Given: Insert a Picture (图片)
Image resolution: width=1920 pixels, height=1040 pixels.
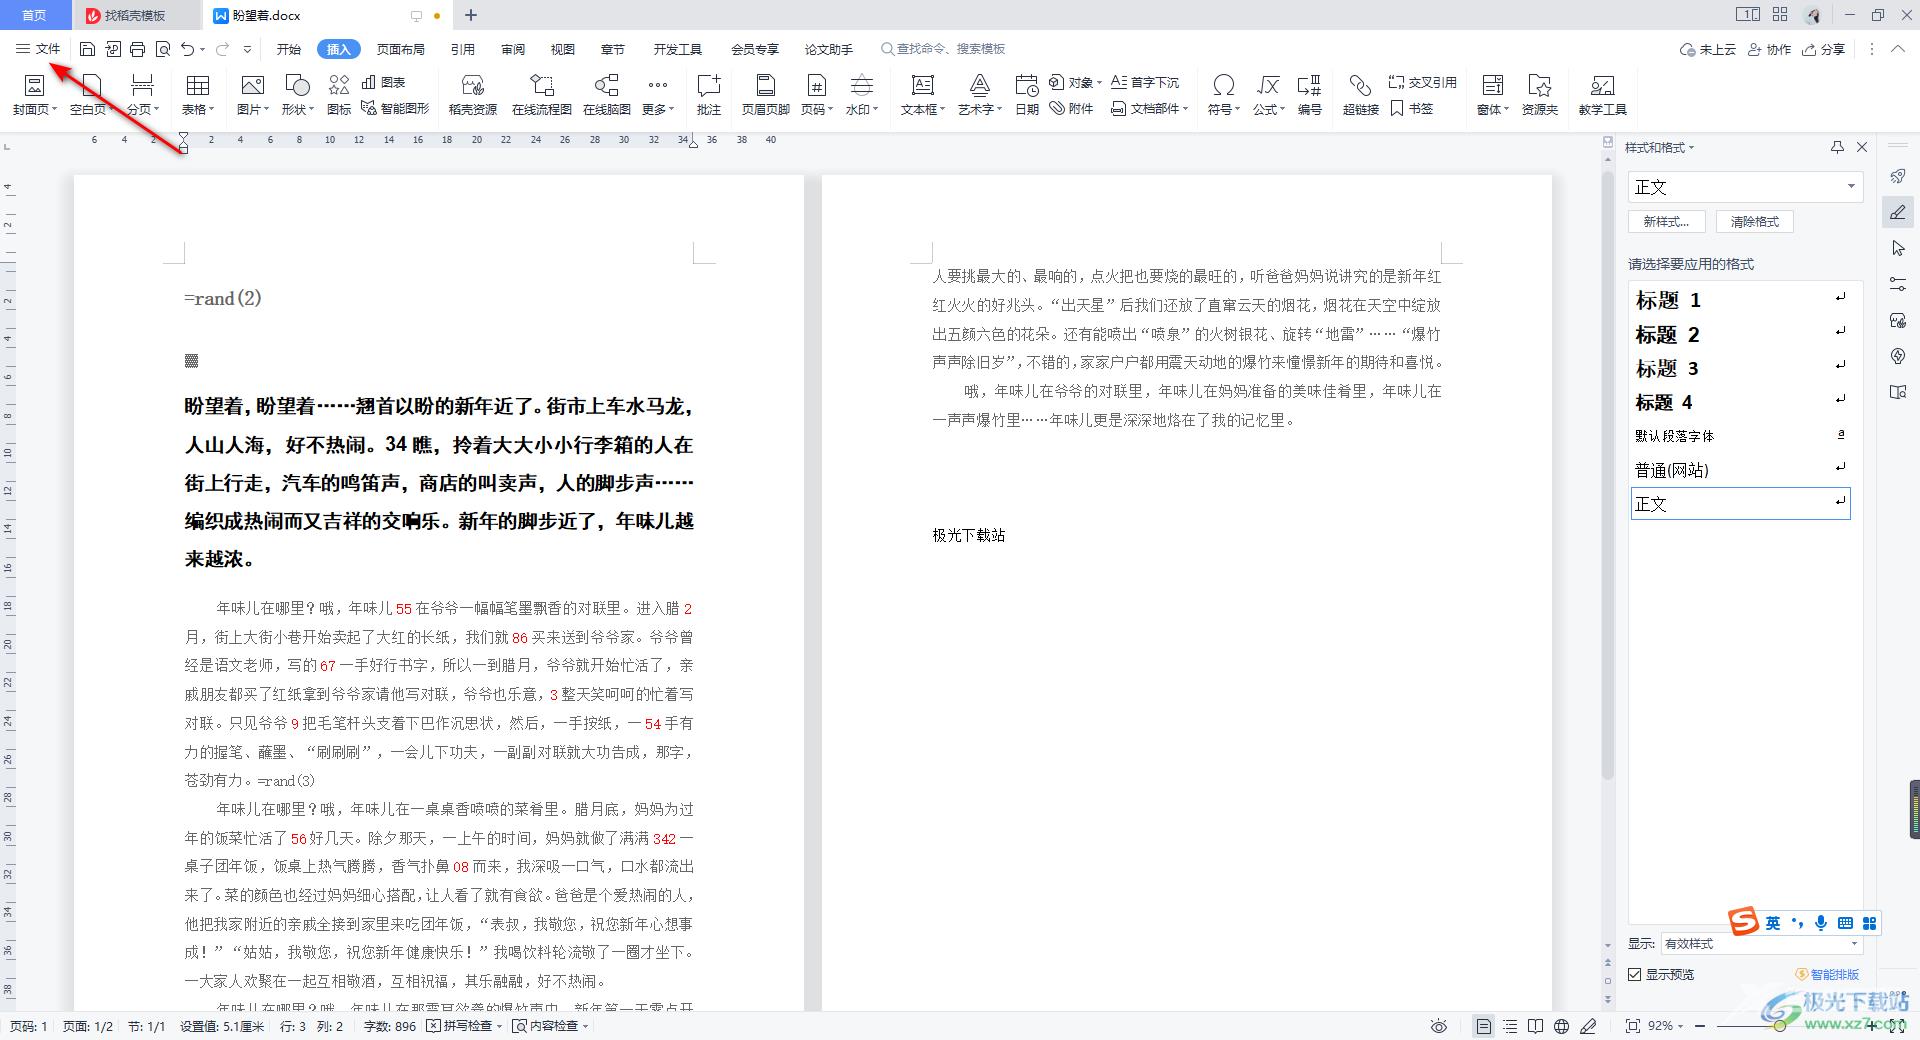Looking at the screenshot, I should pyautogui.click(x=253, y=95).
